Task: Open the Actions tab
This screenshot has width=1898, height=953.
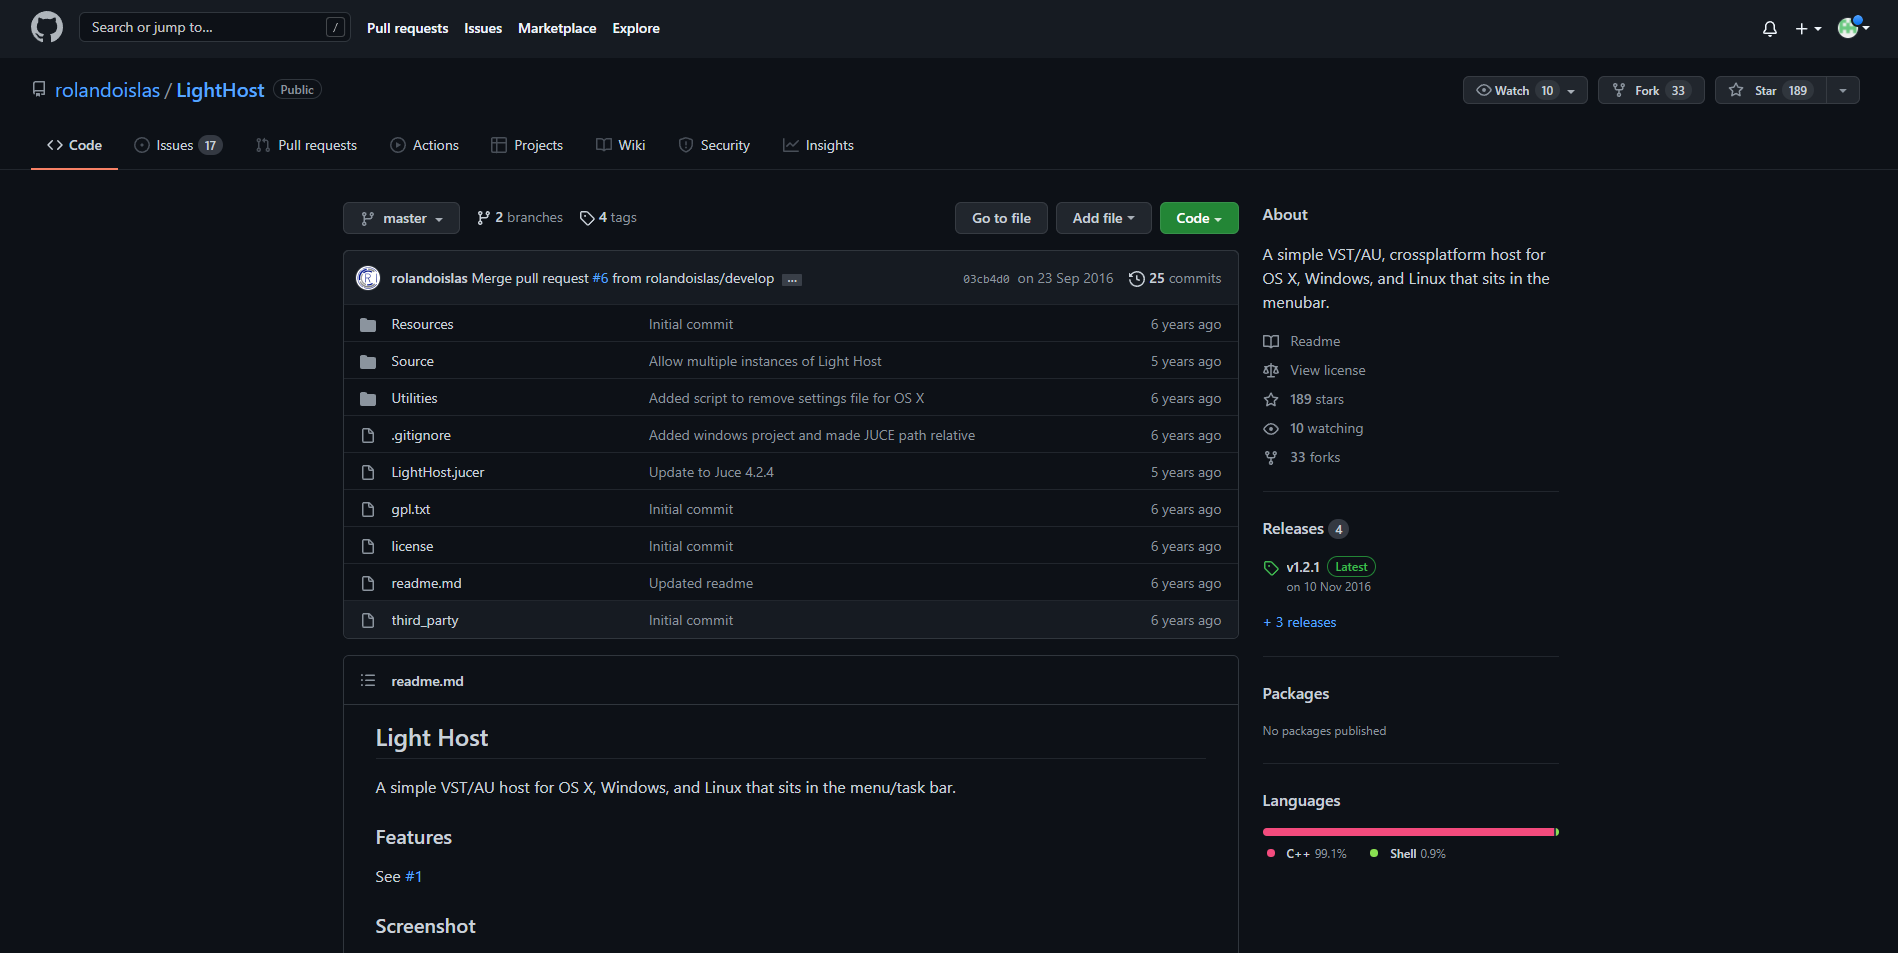Action: click(424, 145)
